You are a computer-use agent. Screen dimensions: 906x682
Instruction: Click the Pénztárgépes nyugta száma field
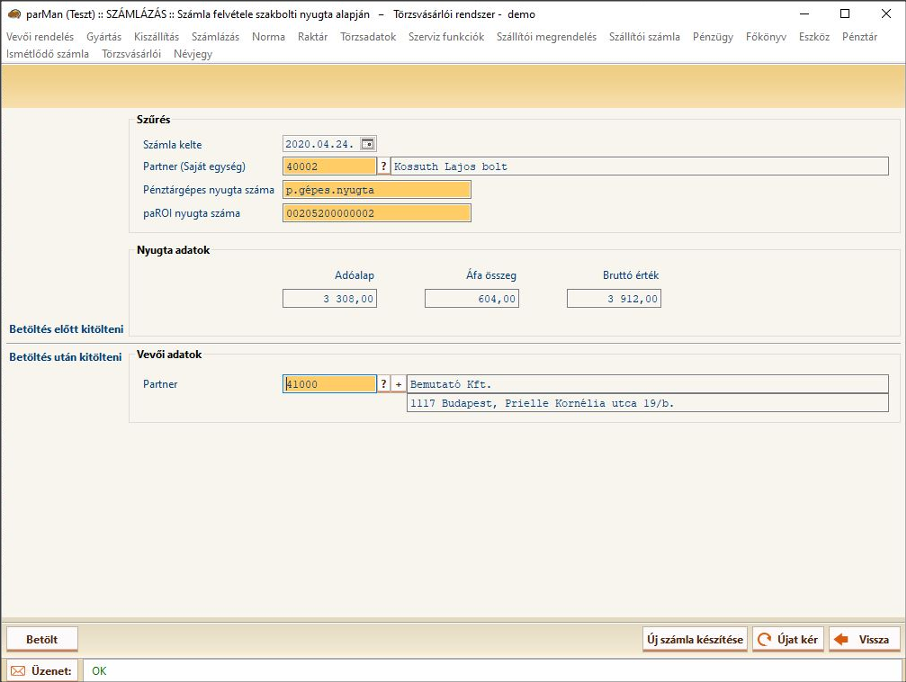point(377,190)
